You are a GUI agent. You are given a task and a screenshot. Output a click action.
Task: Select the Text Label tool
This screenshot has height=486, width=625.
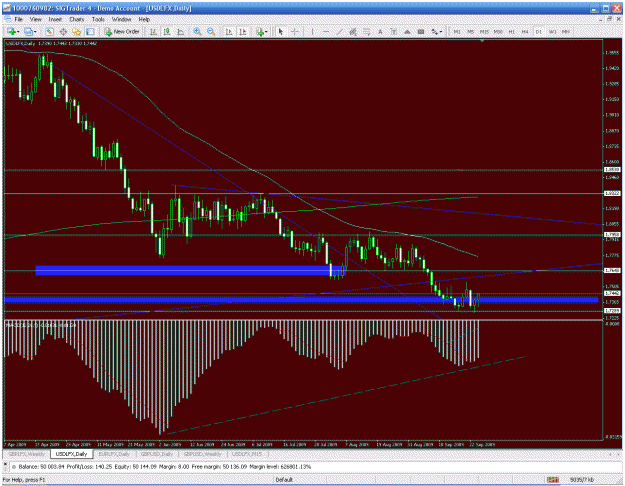(x=394, y=31)
